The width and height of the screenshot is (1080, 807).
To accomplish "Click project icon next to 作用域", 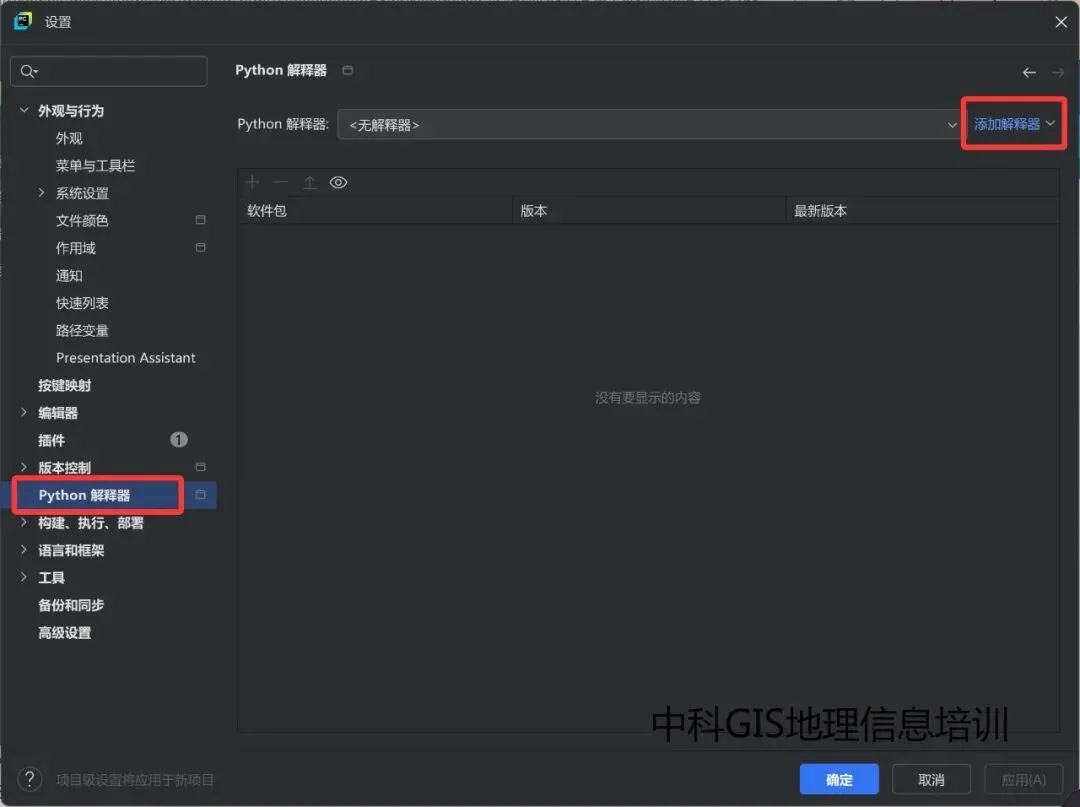I will tap(200, 247).
